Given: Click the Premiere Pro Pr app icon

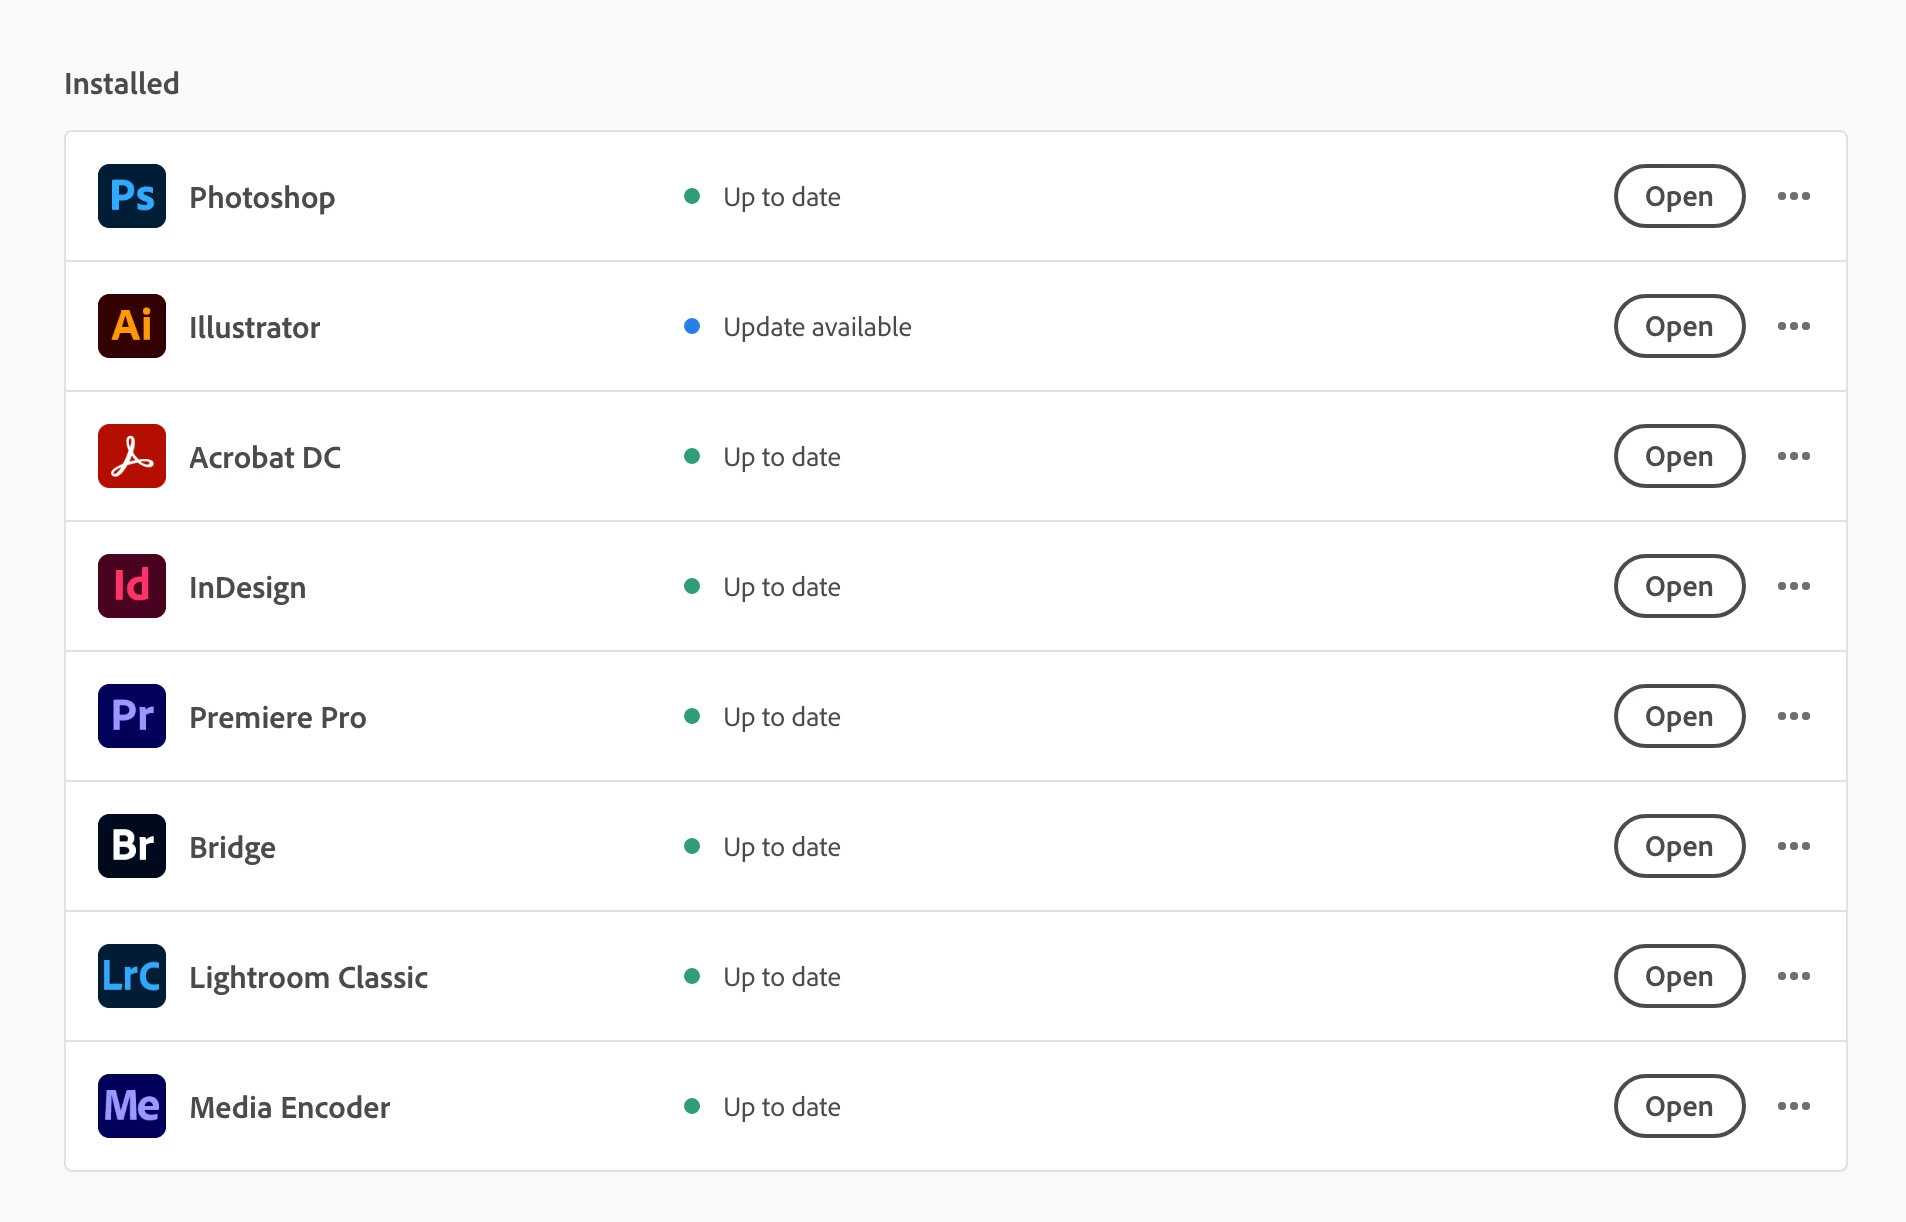Looking at the screenshot, I should [132, 716].
